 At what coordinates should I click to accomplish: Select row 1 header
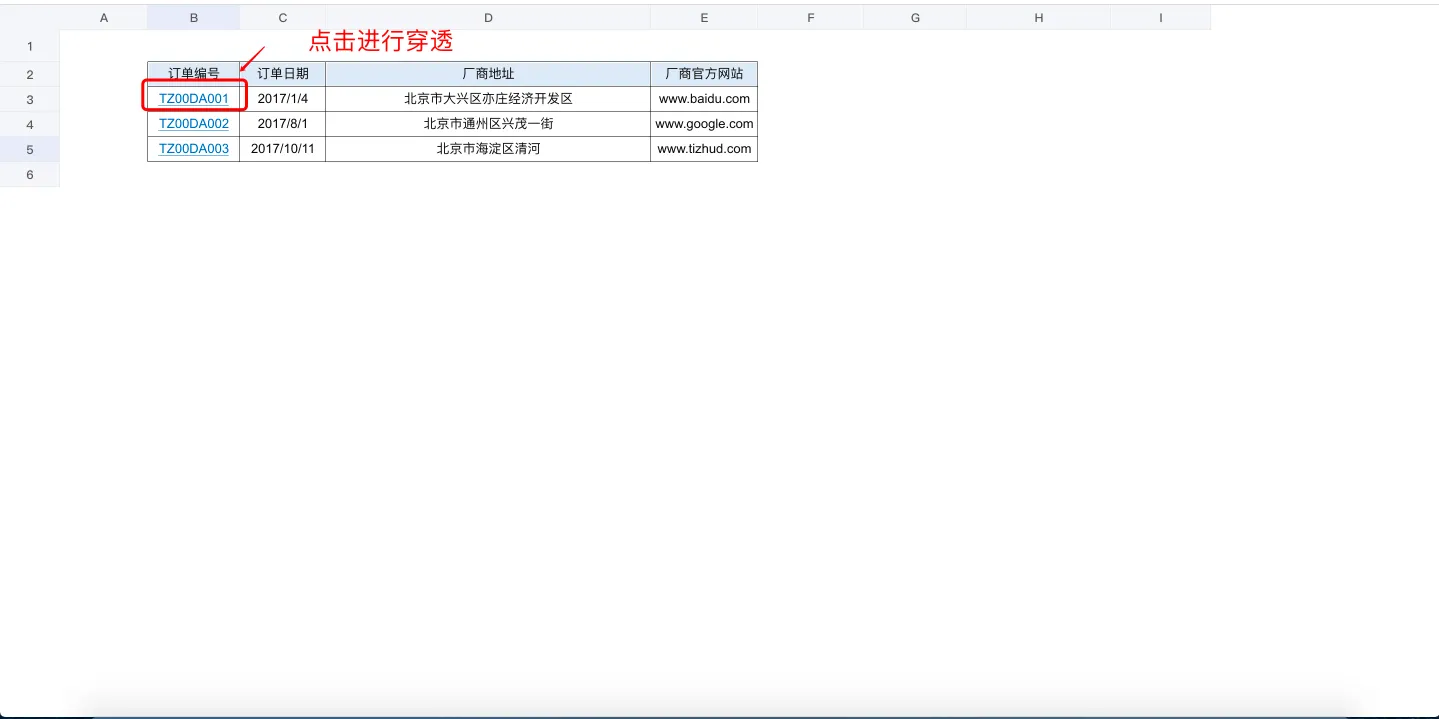click(30, 46)
